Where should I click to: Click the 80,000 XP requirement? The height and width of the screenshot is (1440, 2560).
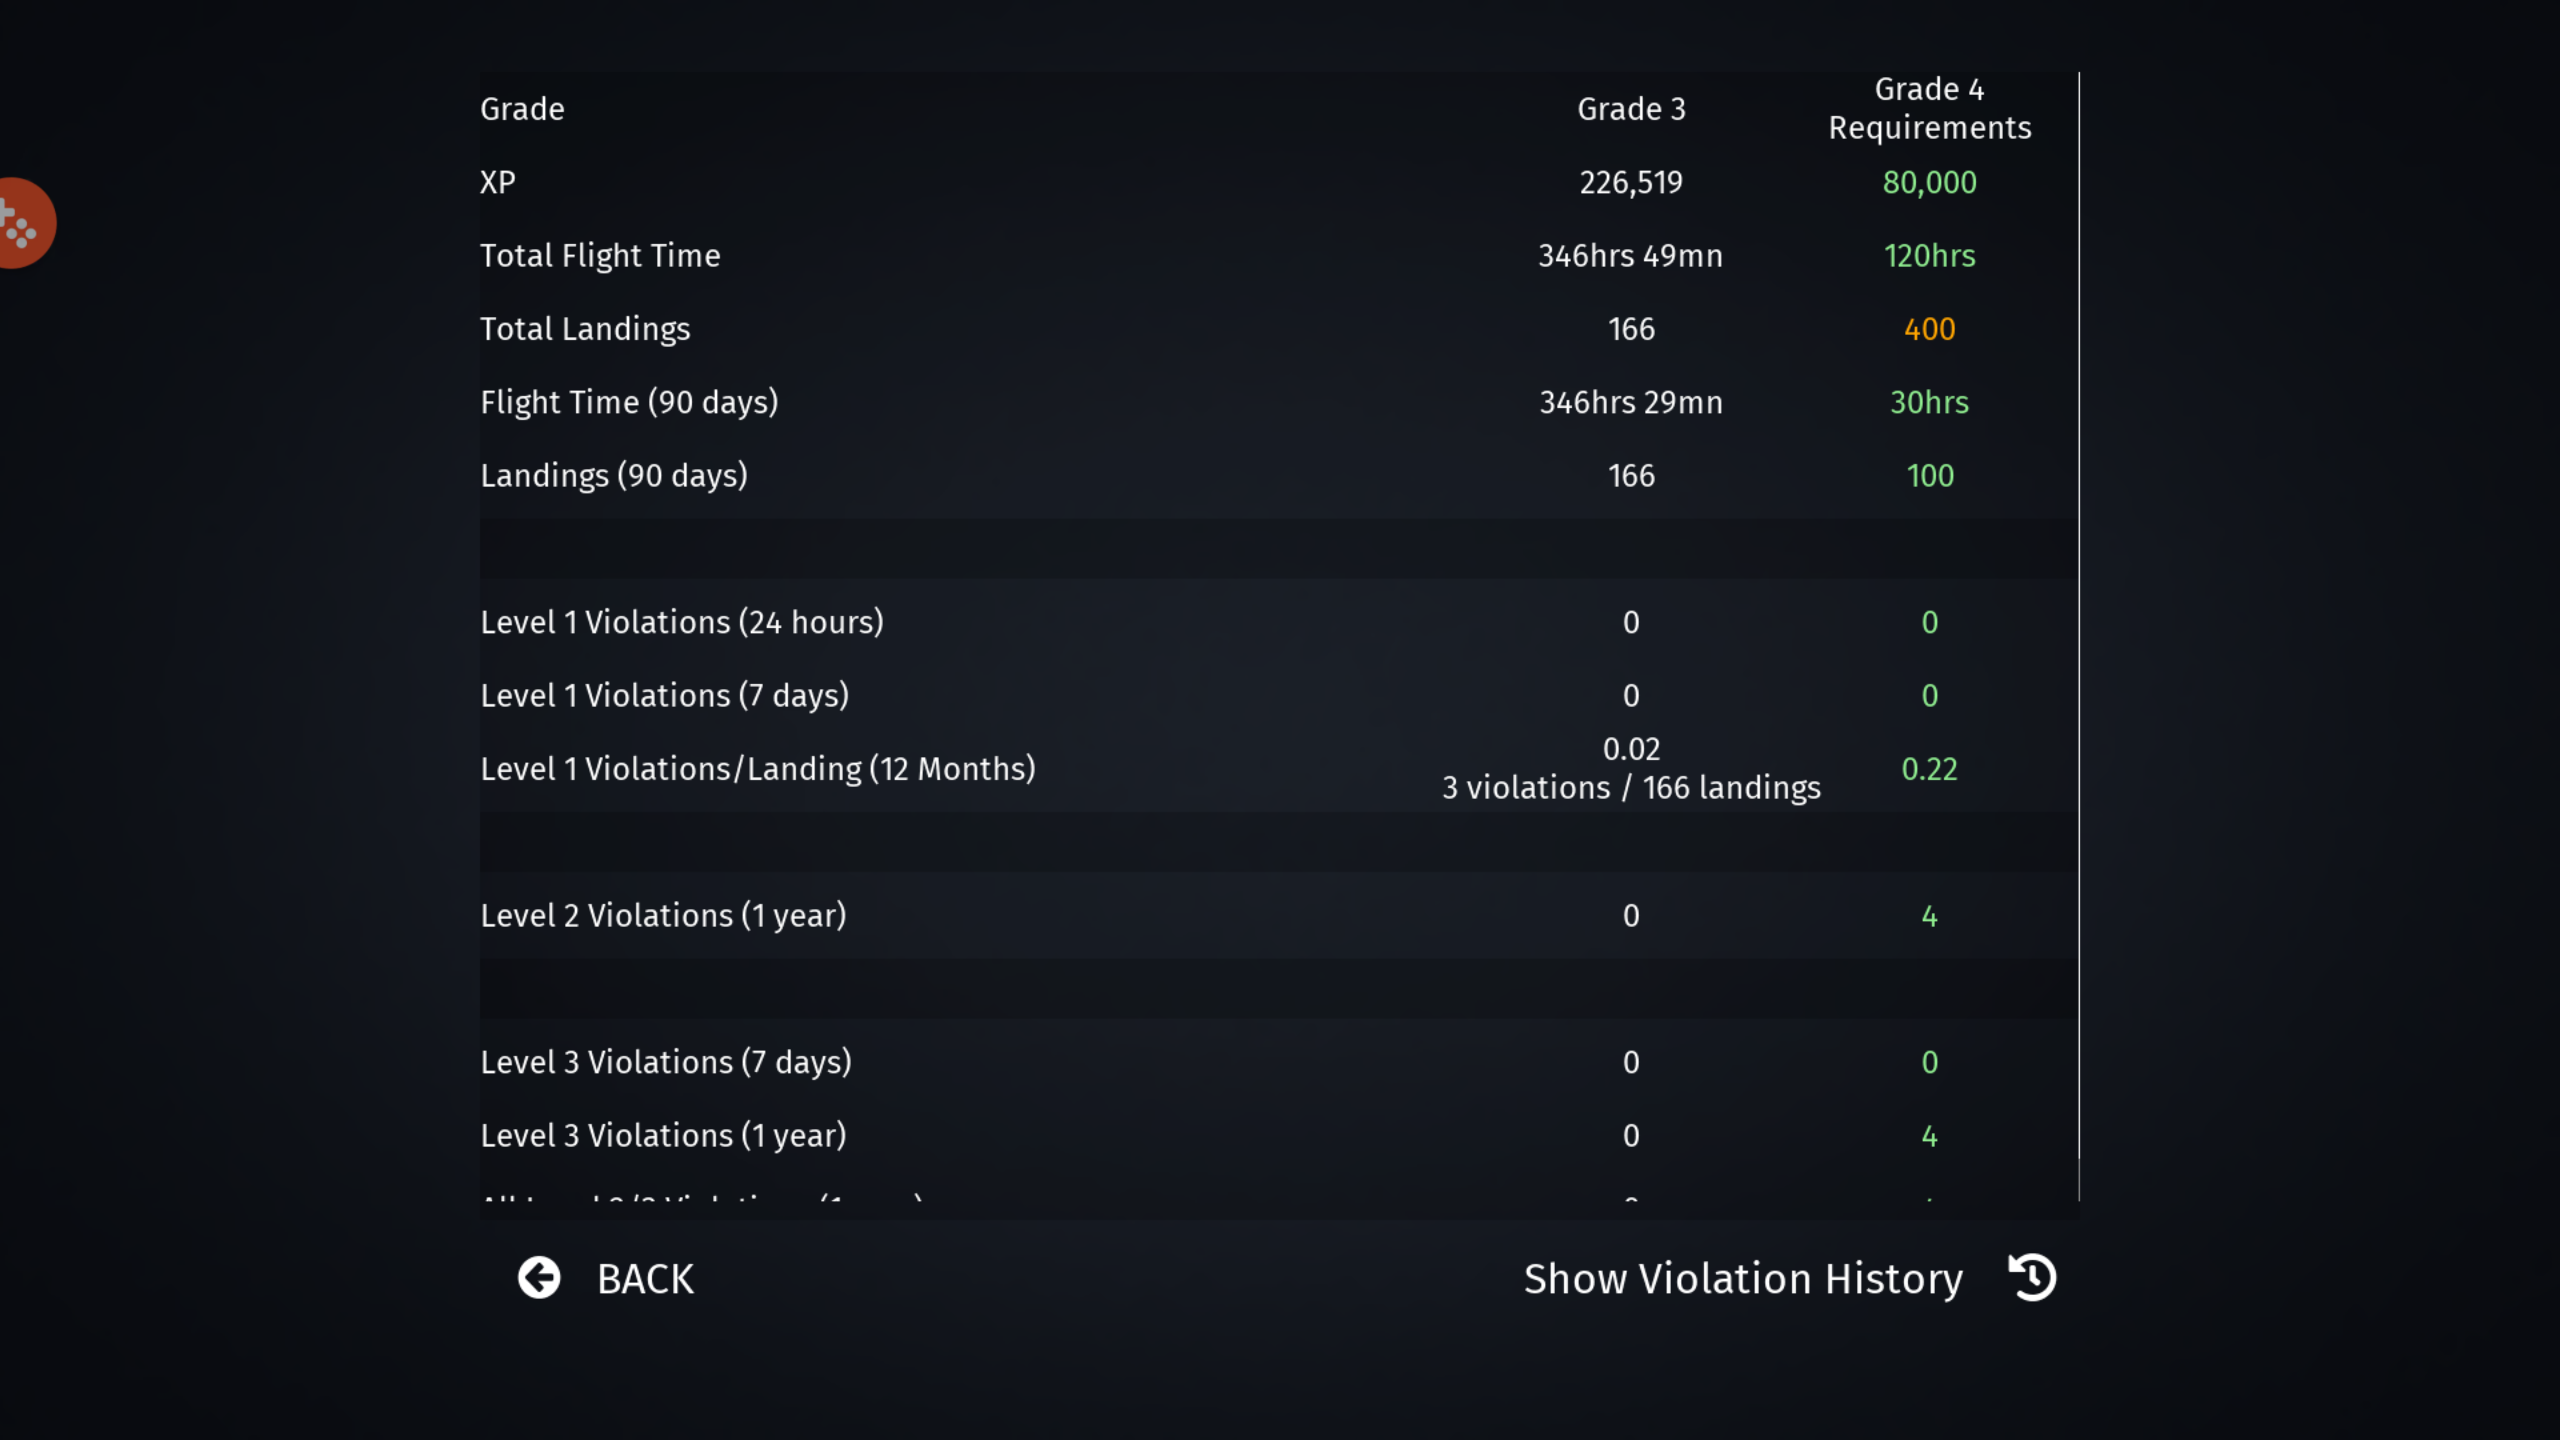tap(1929, 182)
